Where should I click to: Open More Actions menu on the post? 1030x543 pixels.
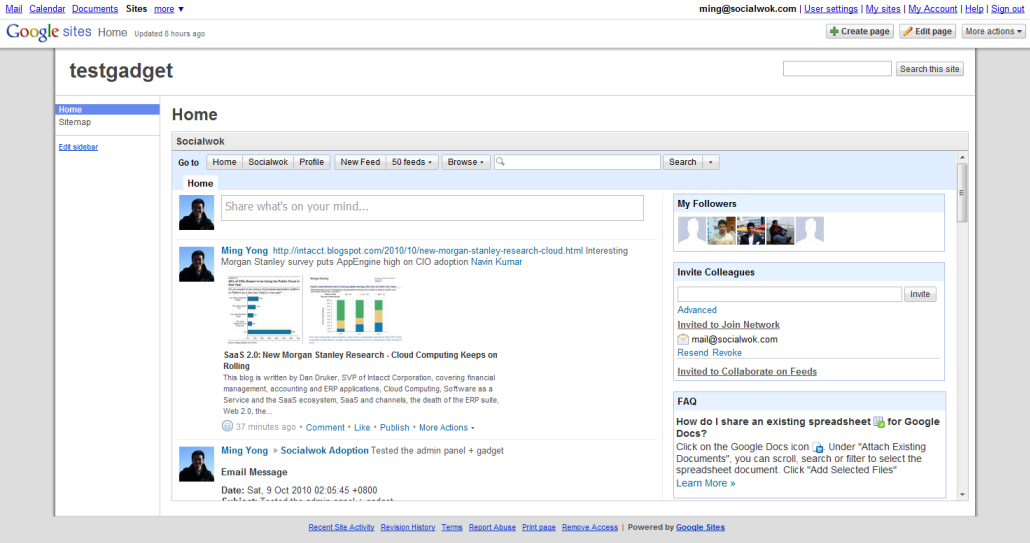(447, 427)
